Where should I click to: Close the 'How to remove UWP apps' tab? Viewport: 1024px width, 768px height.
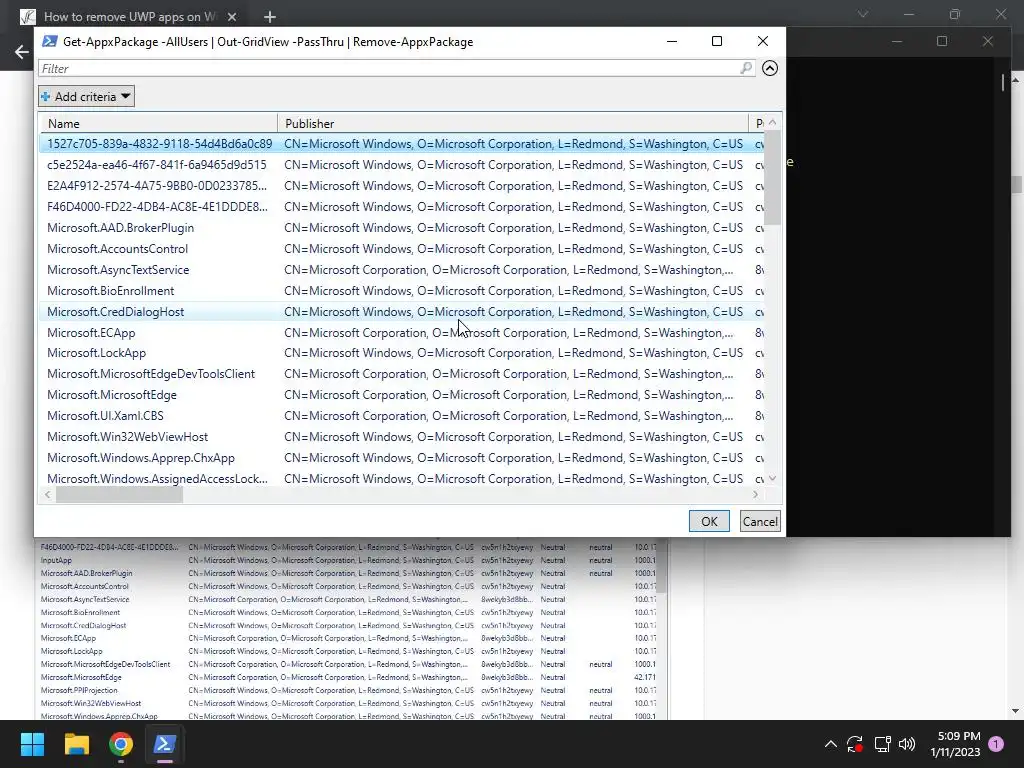232,17
